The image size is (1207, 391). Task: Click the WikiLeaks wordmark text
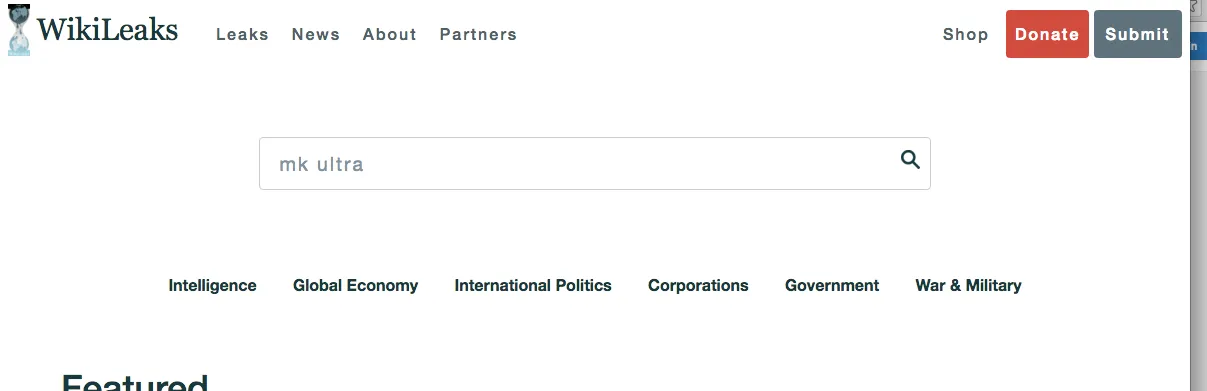click(108, 30)
